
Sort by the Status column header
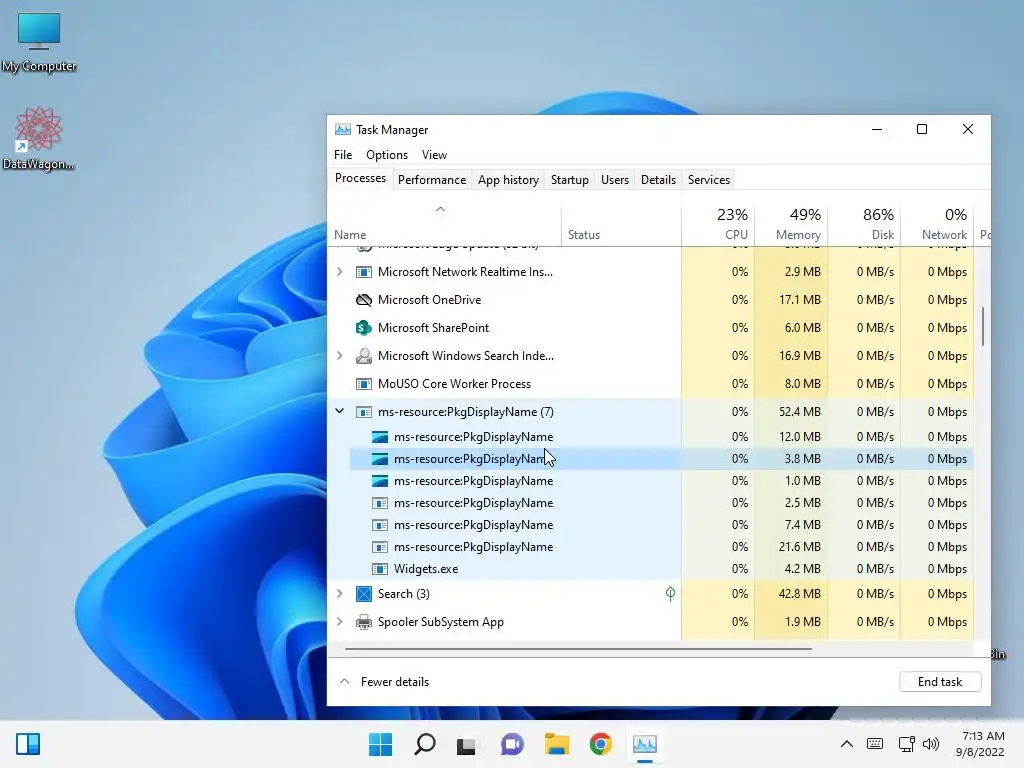pos(620,225)
